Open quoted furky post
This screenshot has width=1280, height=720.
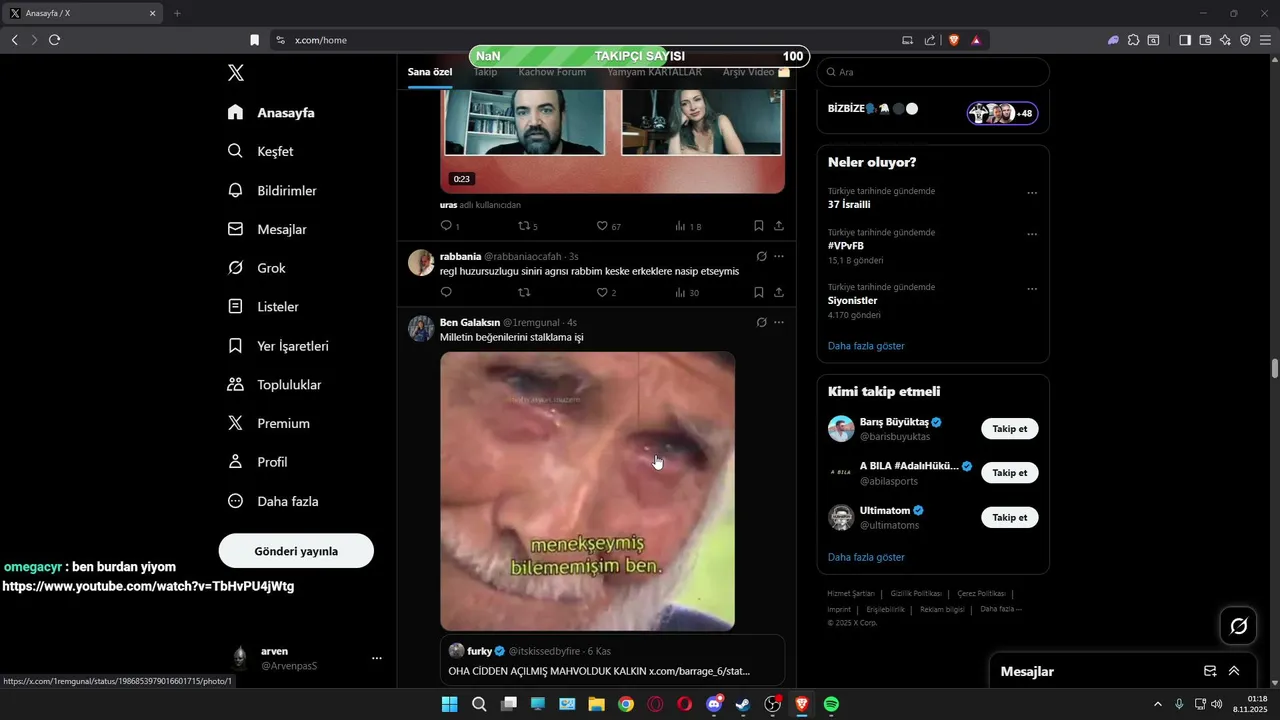click(x=612, y=660)
